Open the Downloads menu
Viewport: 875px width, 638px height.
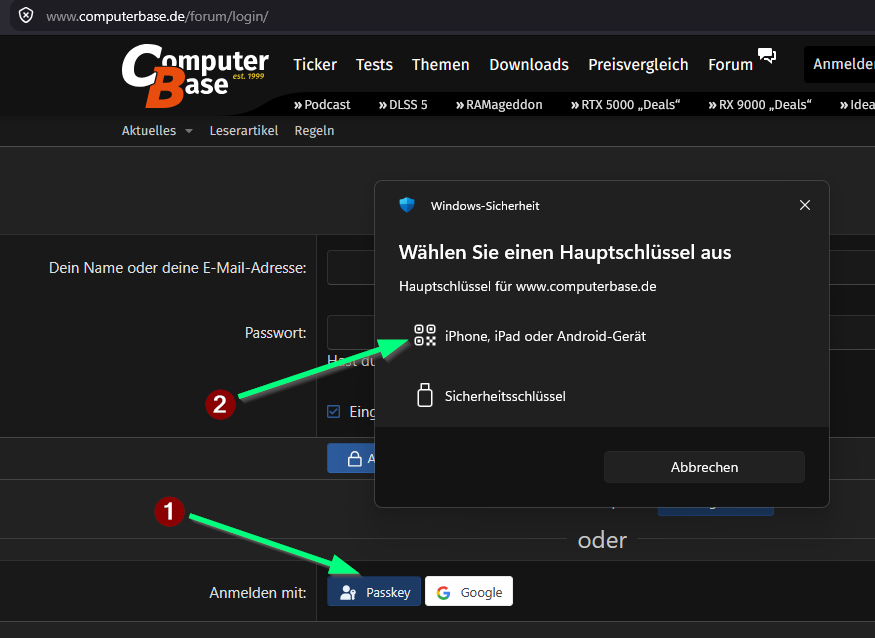529,65
